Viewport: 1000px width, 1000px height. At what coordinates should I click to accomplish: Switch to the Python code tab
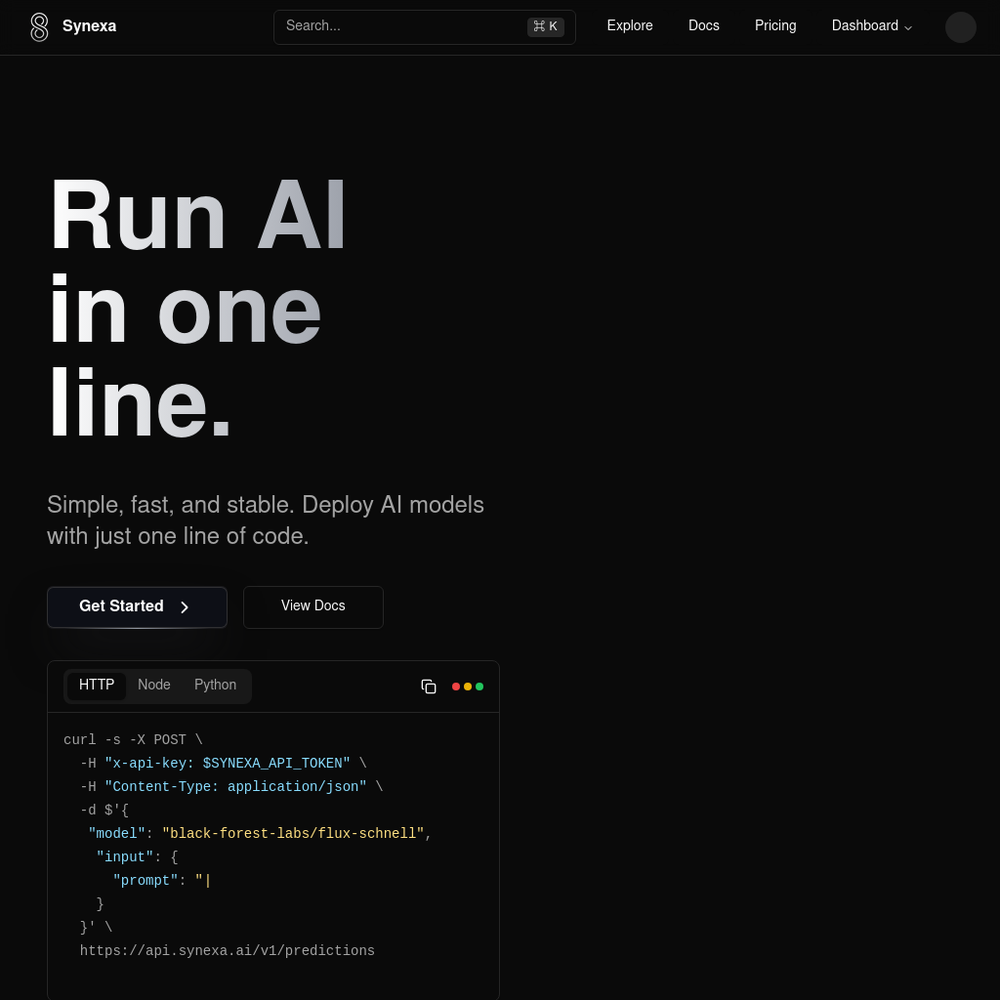click(x=215, y=685)
